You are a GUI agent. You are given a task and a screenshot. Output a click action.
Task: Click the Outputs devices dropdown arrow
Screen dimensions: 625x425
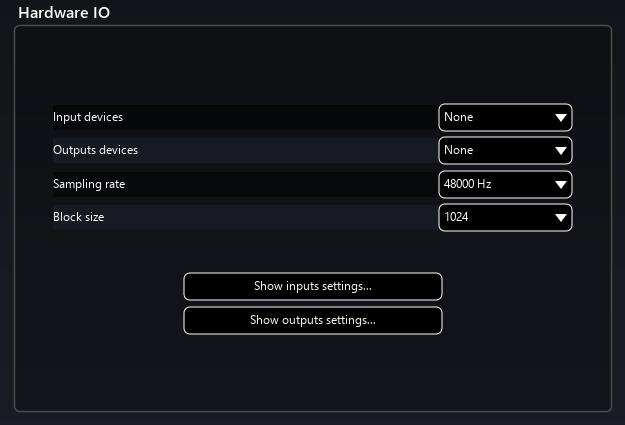pyautogui.click(x=560, y=151)
